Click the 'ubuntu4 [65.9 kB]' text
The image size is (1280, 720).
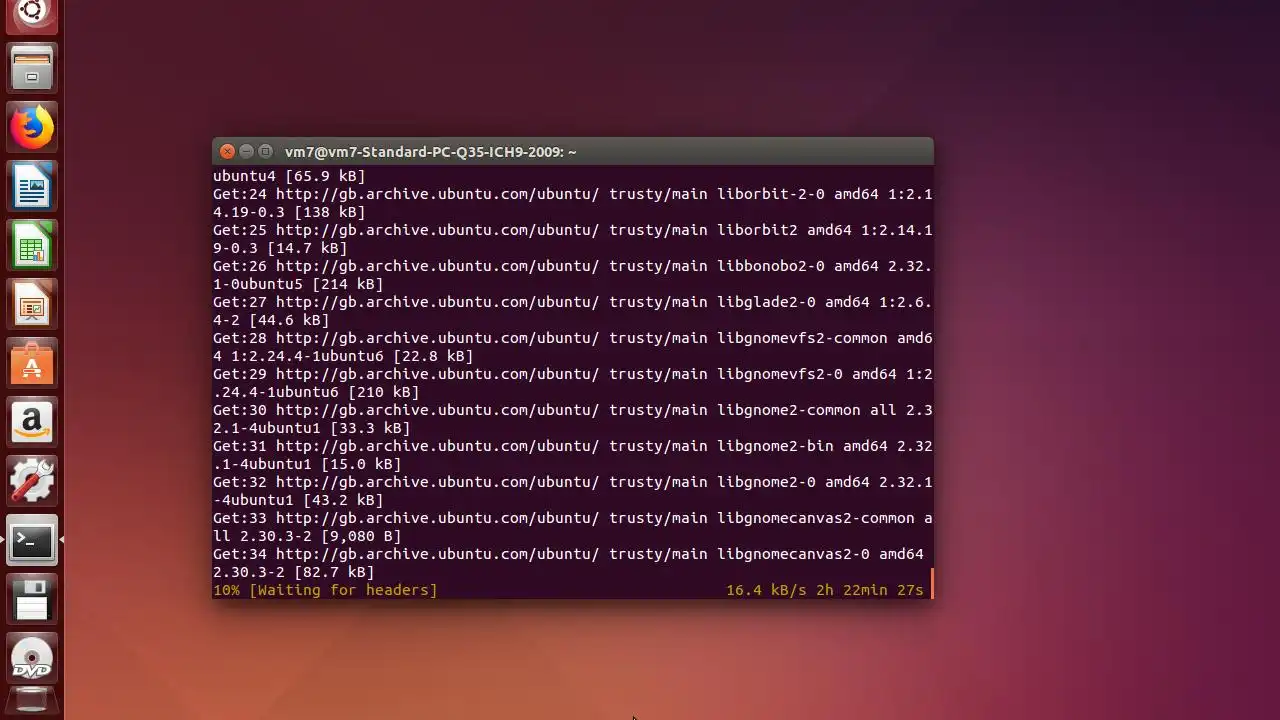[289, 176]
